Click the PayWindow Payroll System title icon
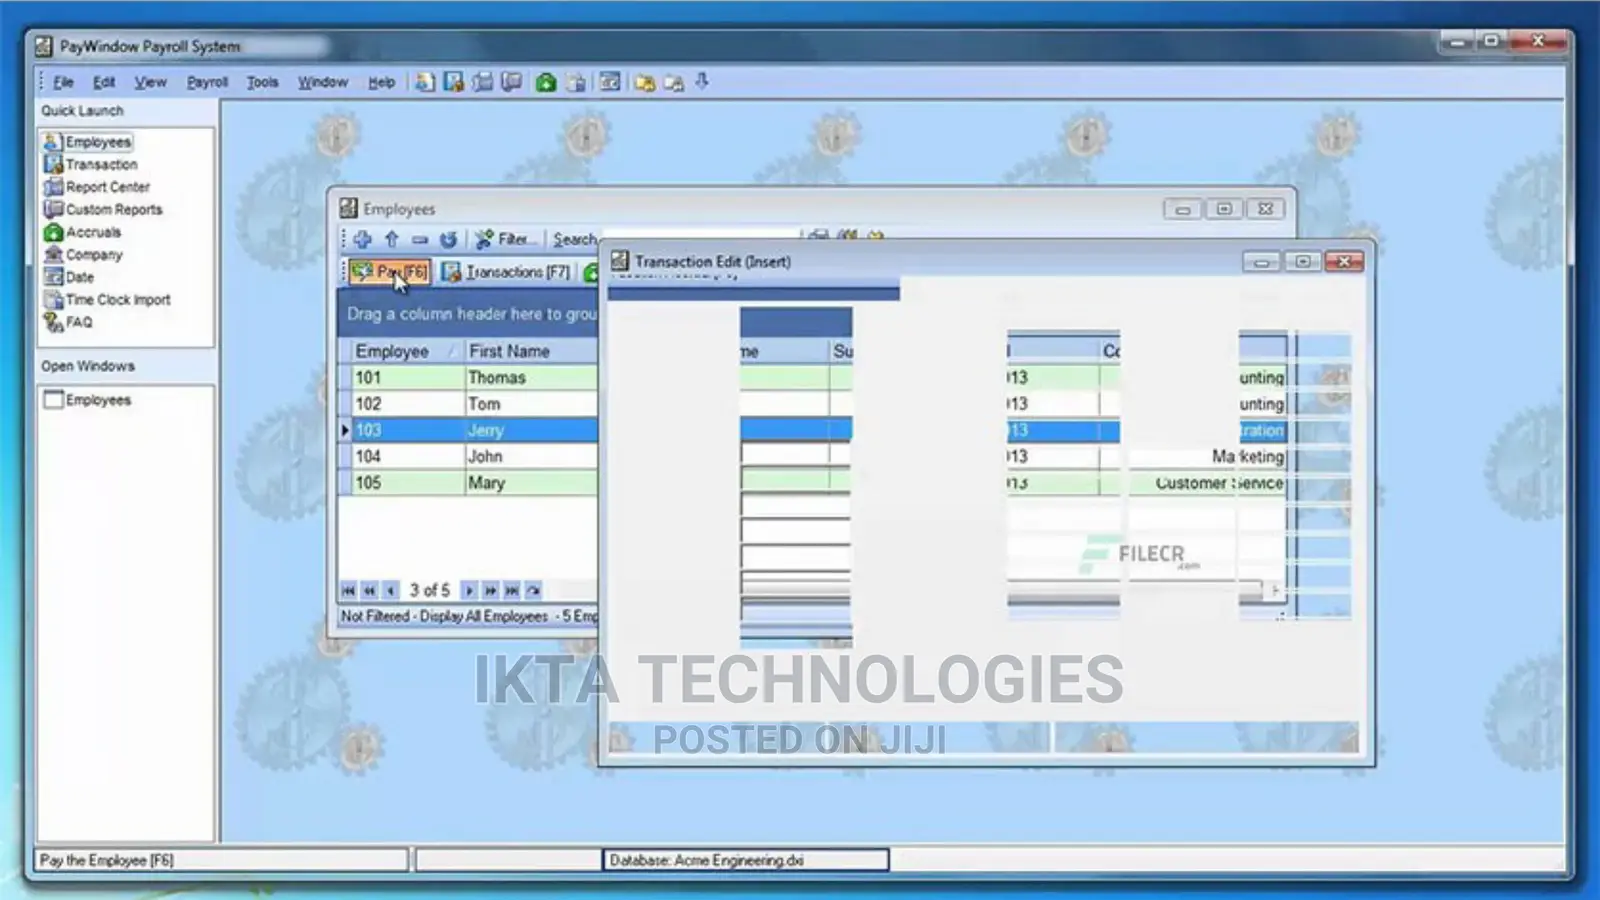The image size is (1600, 900). (x=44, y=46)
